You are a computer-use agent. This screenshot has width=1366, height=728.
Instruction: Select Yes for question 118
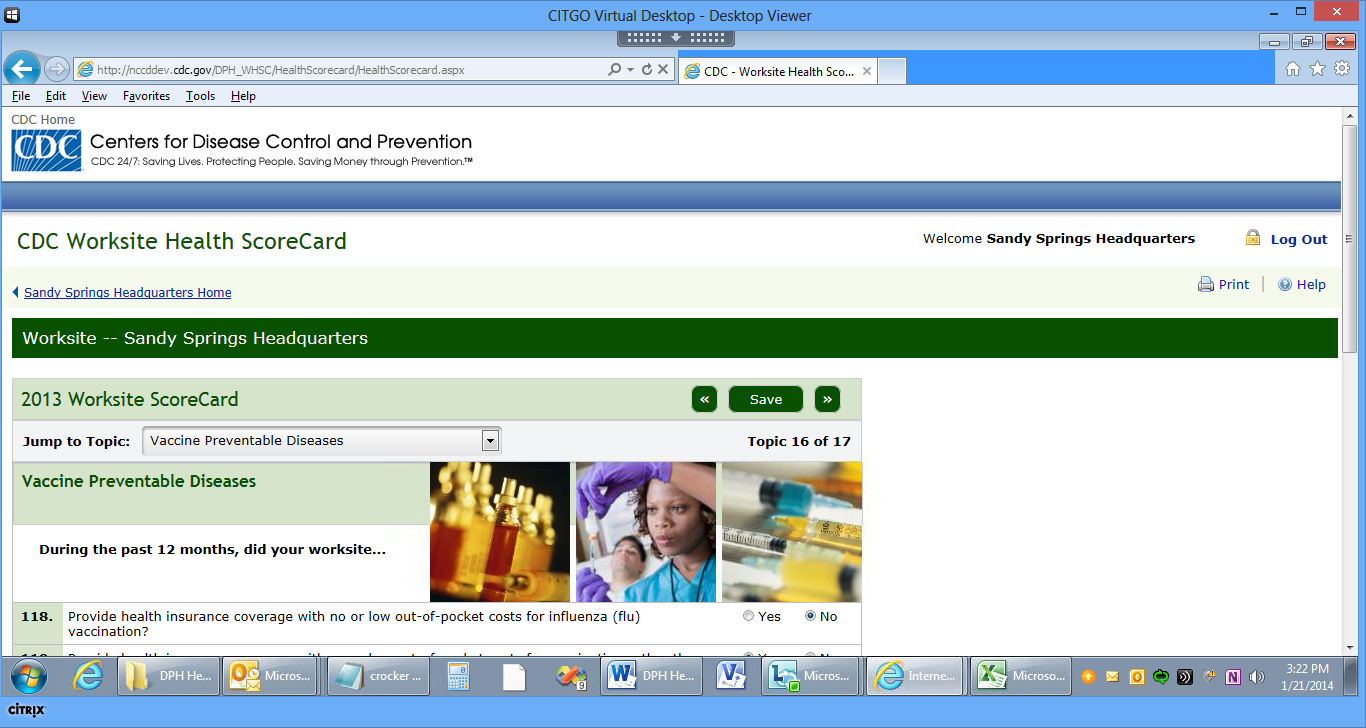point(749,616)
